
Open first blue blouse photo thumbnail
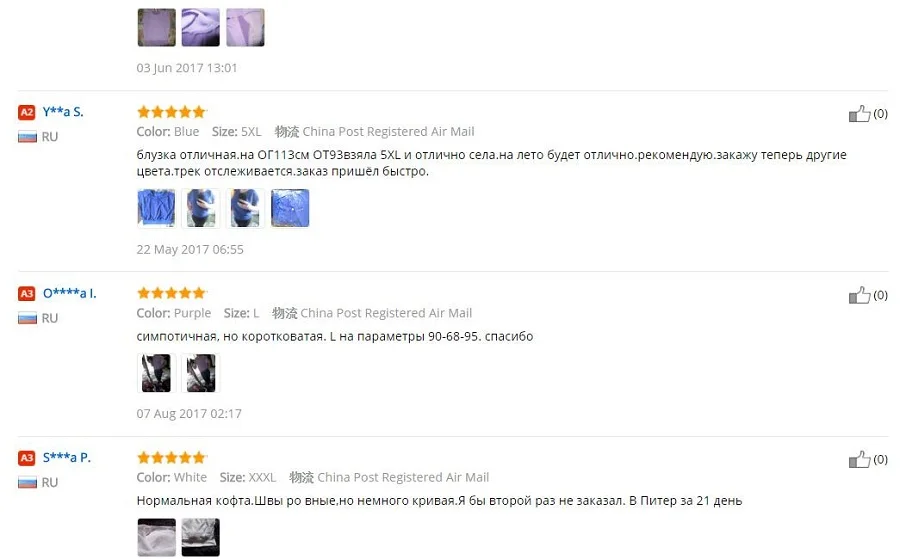[156, 208]
